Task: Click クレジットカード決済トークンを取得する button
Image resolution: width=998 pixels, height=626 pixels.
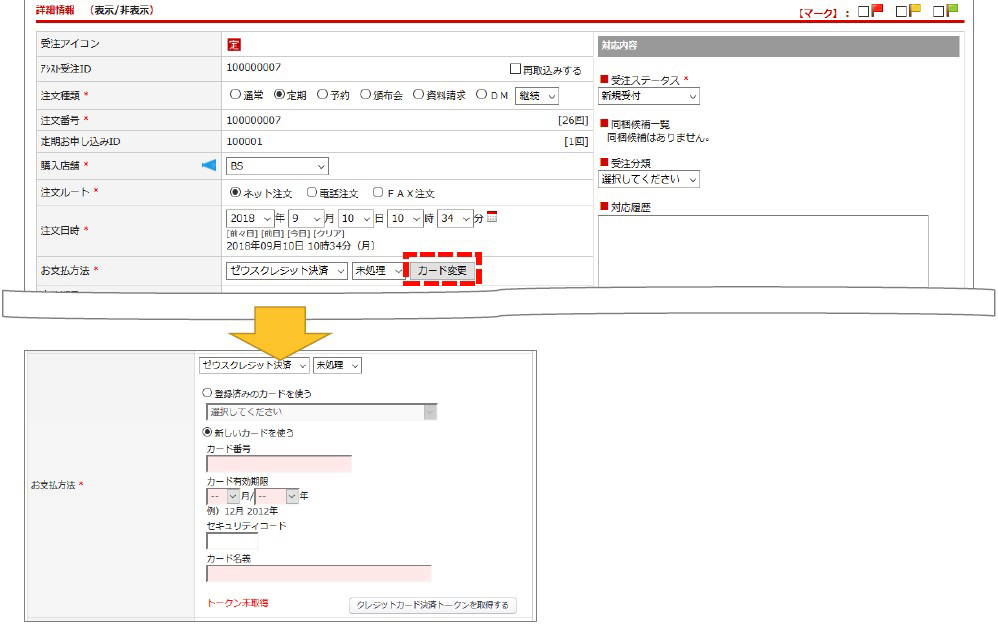Action: point(432,605)
